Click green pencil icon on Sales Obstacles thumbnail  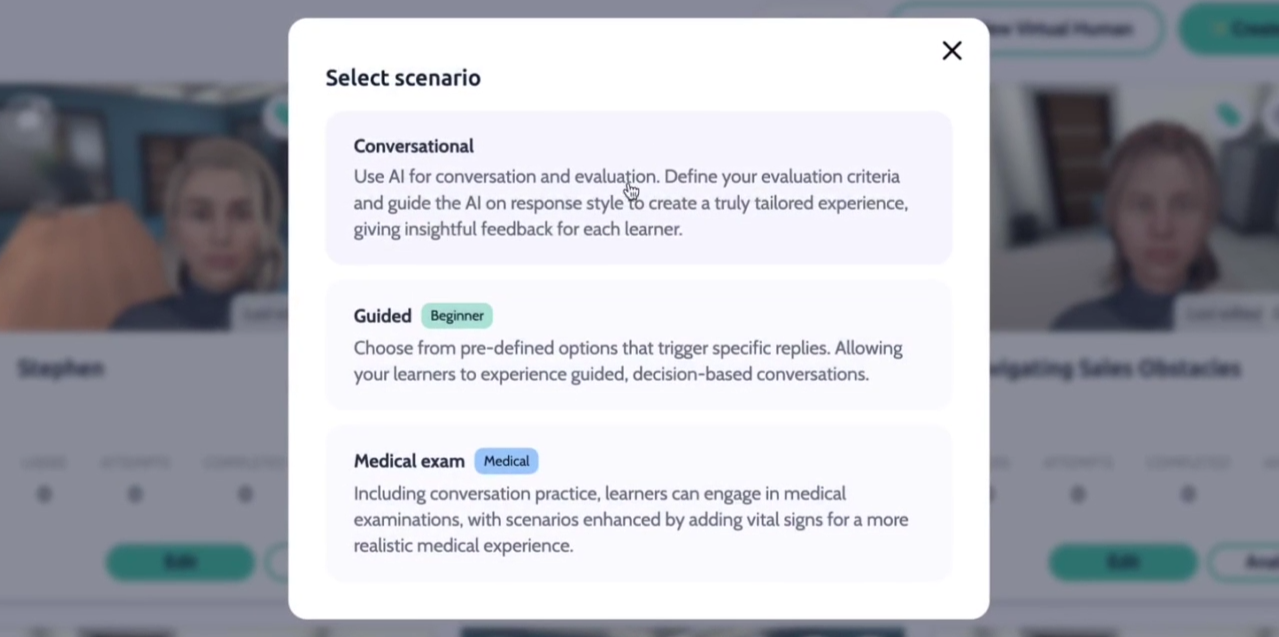1229,117
